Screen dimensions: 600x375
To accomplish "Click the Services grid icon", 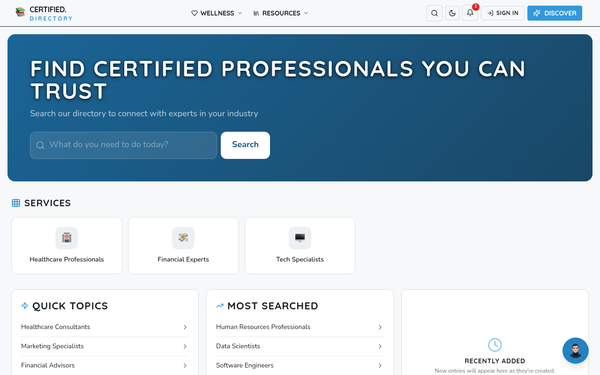I will (x=16, y=203).
